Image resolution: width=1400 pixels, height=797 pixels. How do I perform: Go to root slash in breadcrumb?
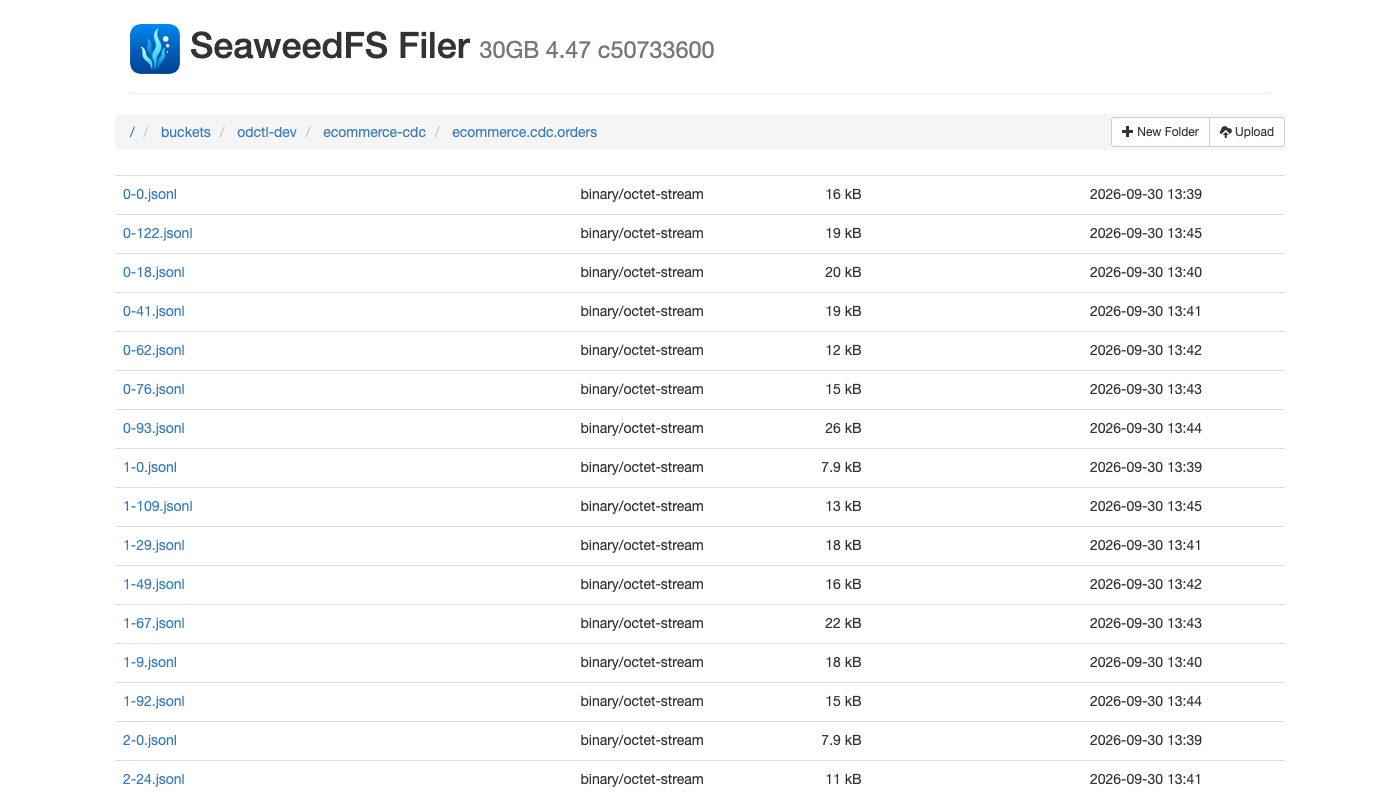click(x=132, y=132)
